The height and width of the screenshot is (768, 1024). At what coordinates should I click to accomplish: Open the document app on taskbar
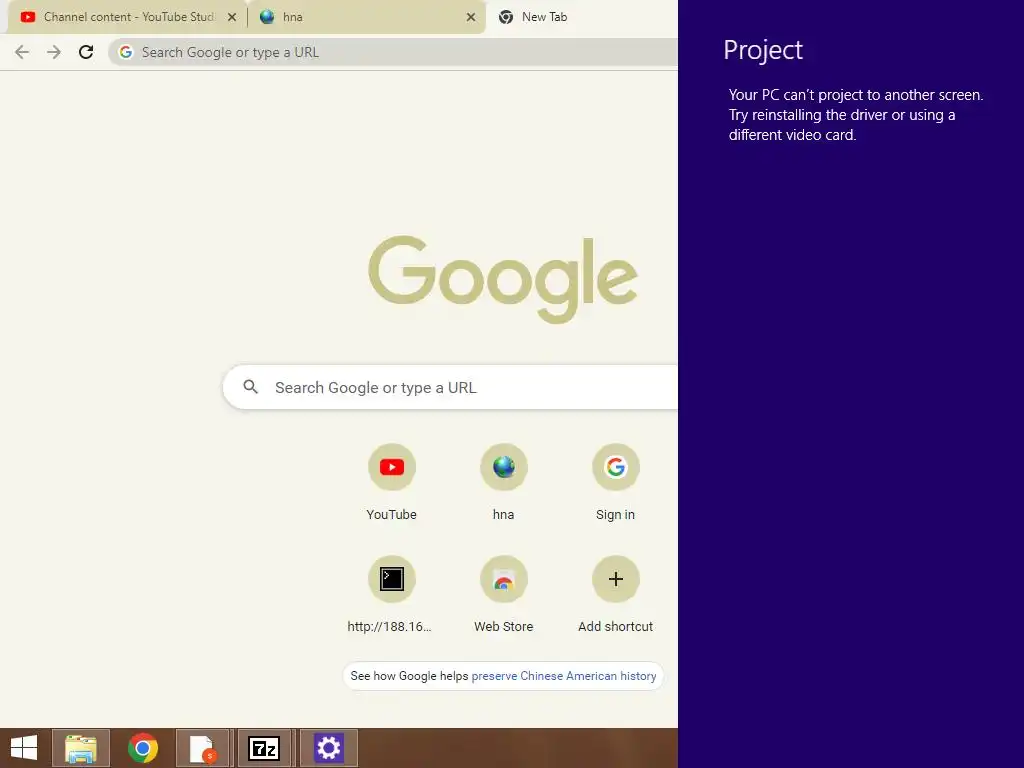[x=202, y=748]
